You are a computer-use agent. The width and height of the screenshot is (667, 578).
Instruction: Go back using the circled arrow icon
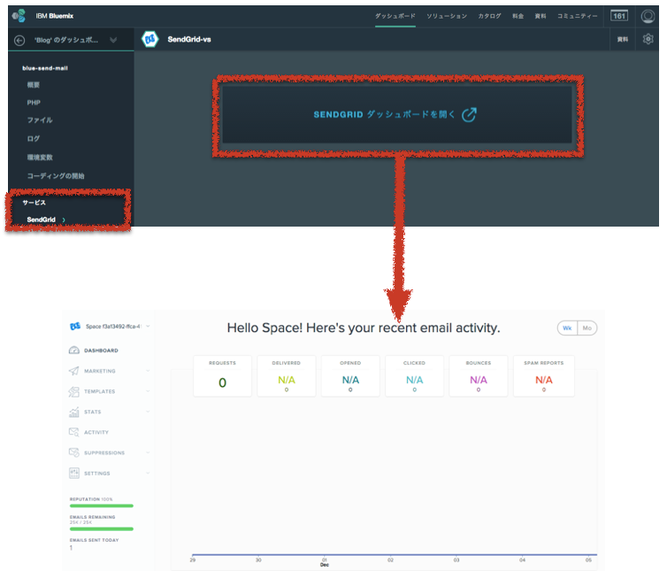pyautogui.click(x=20, y=40)
